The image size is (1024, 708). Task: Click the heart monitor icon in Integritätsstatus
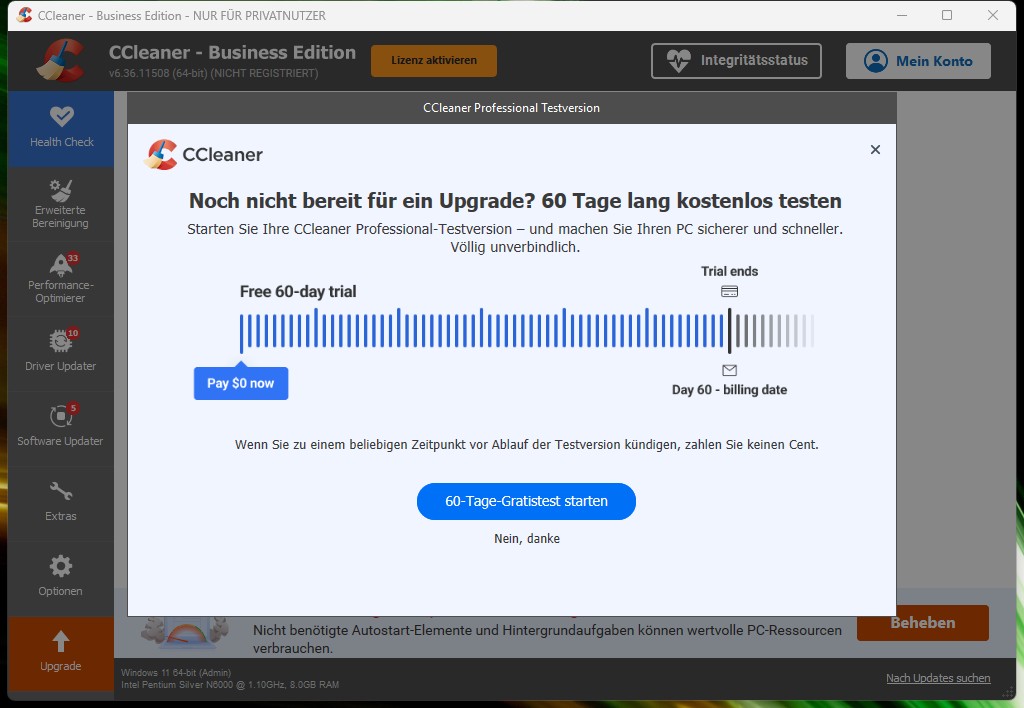pos(679,61)
